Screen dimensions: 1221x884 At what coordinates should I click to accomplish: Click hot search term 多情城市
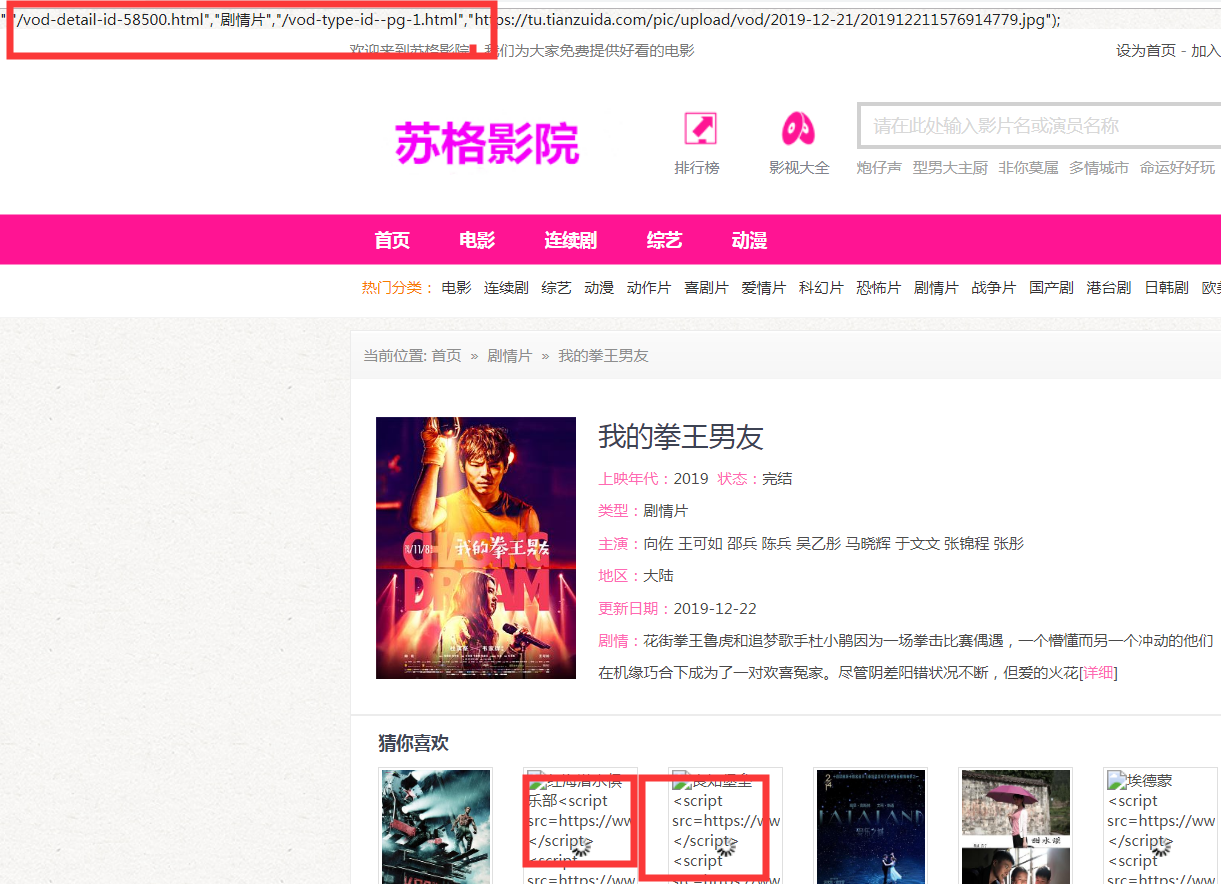pos(1098,168)
